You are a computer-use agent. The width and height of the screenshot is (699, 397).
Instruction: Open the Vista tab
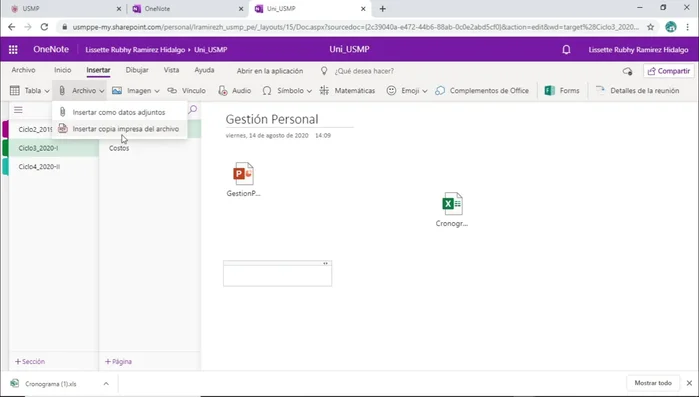coord(171,70)
